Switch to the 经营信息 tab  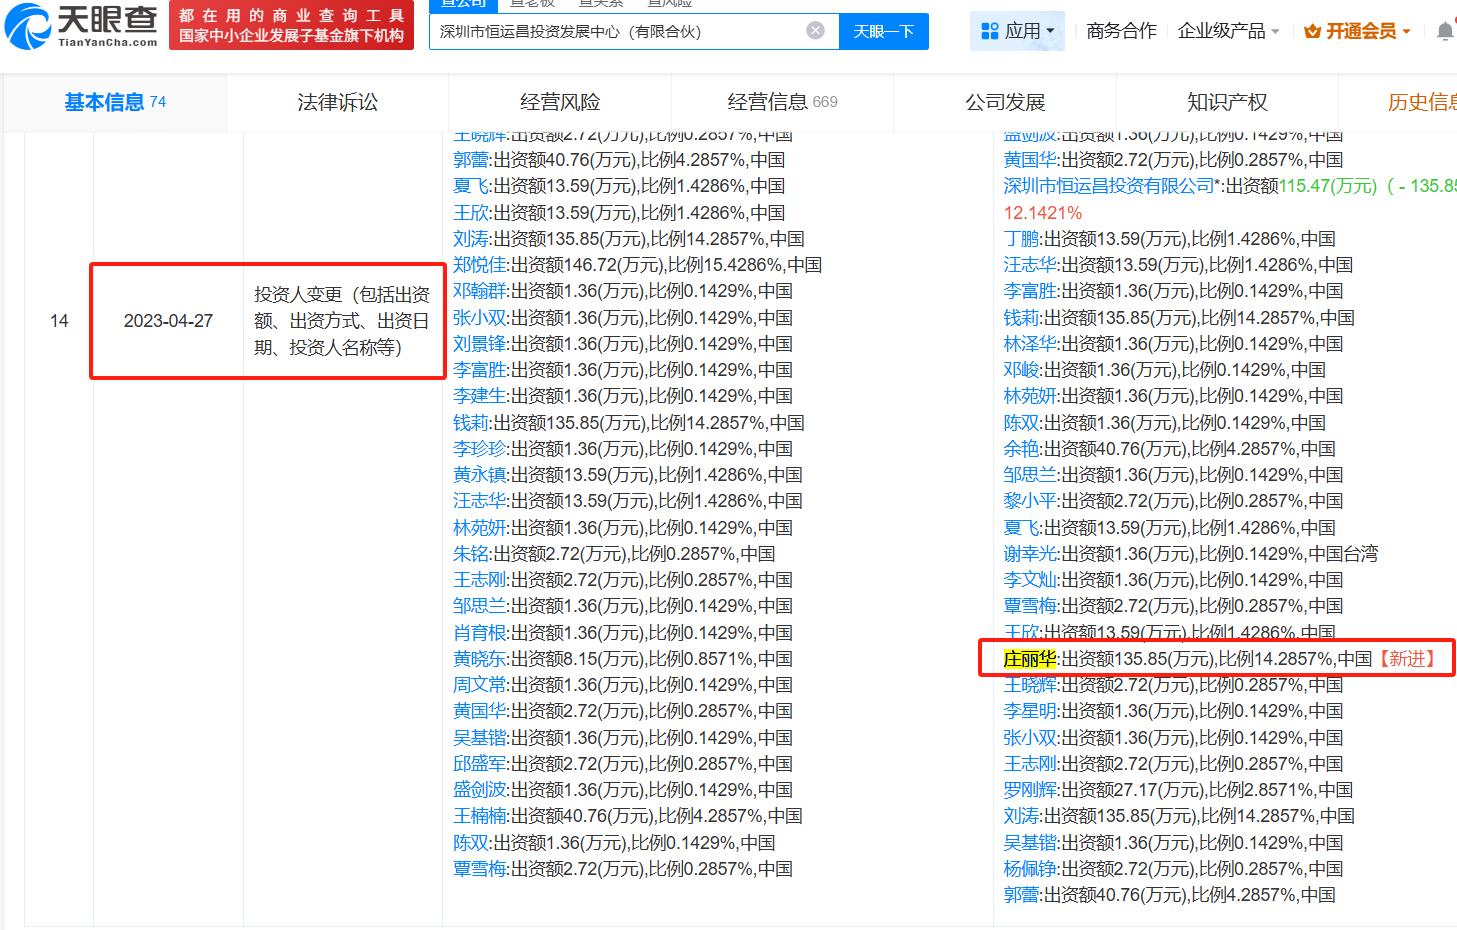tap(768, 101)
